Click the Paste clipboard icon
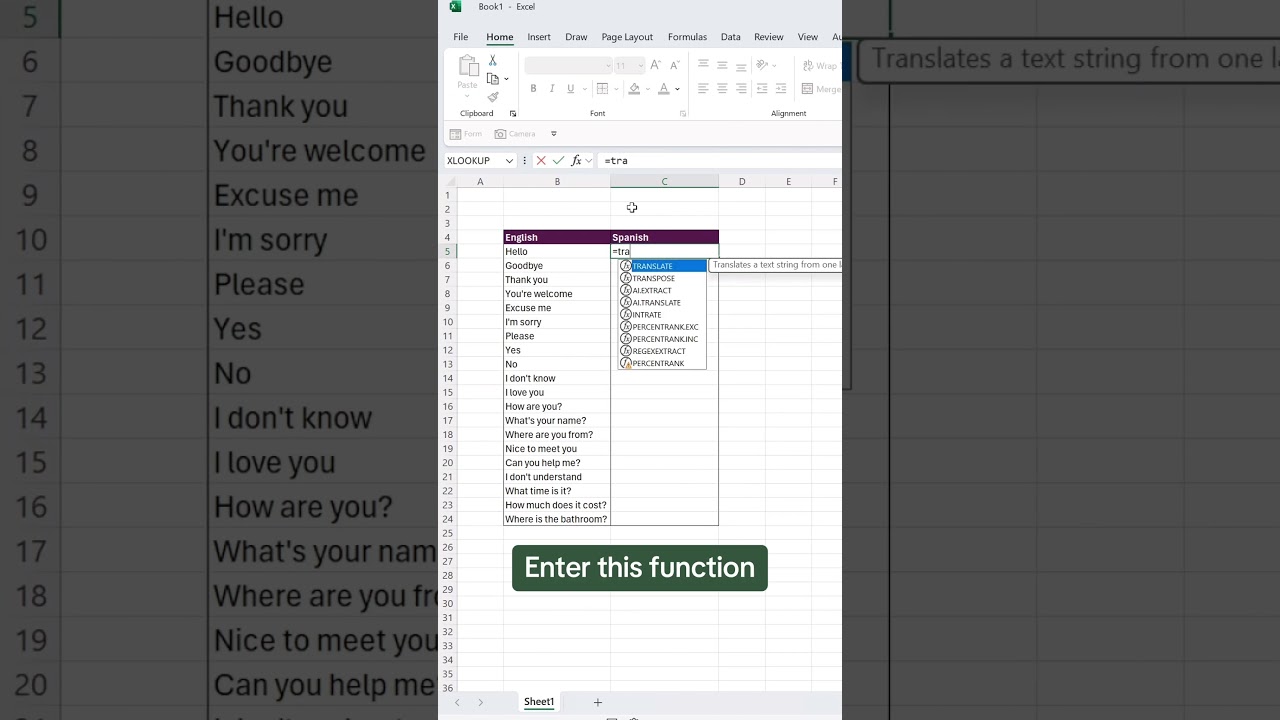The height and width of the screenshot is (720, 1280). 468,66
